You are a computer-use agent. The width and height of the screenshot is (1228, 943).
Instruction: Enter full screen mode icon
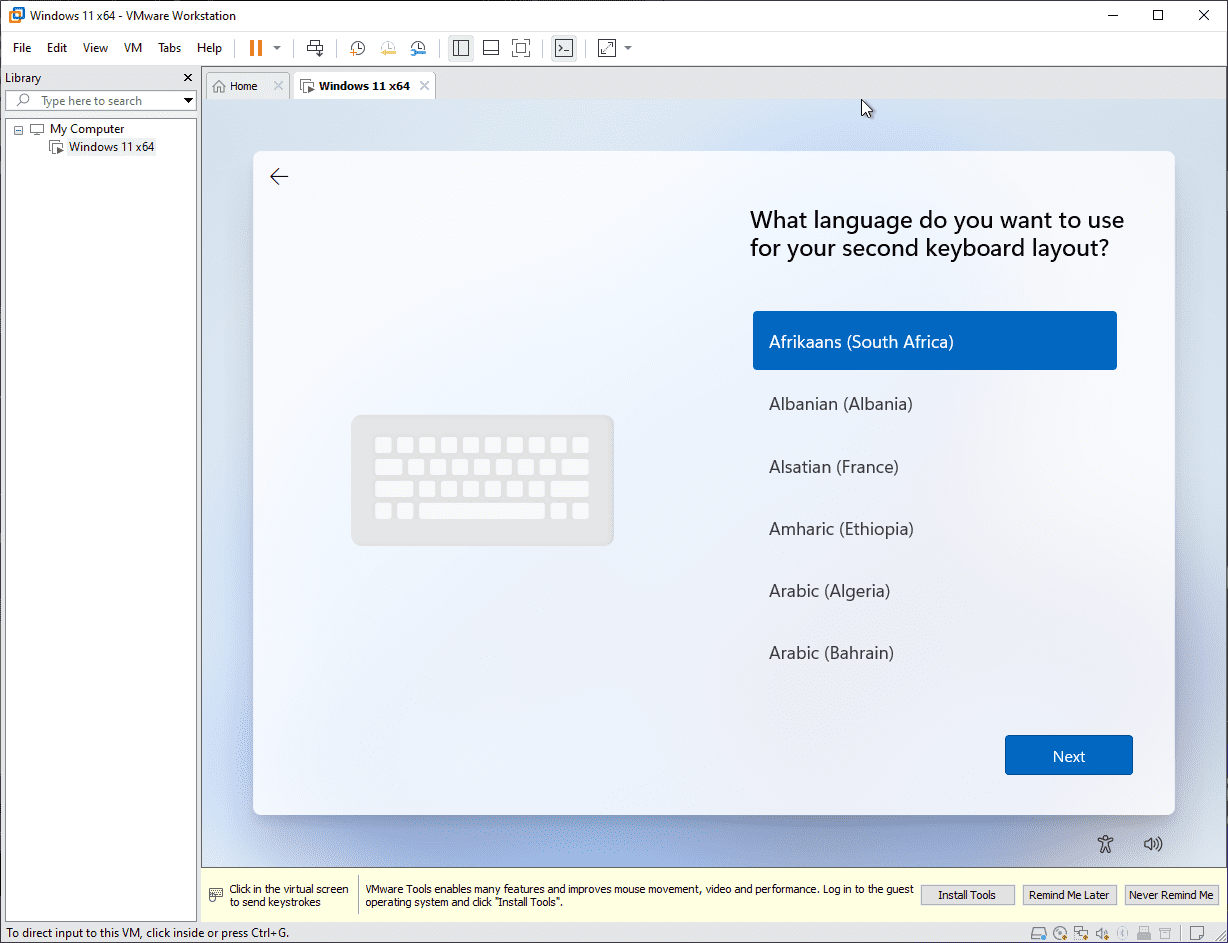[x=520, y=48]
